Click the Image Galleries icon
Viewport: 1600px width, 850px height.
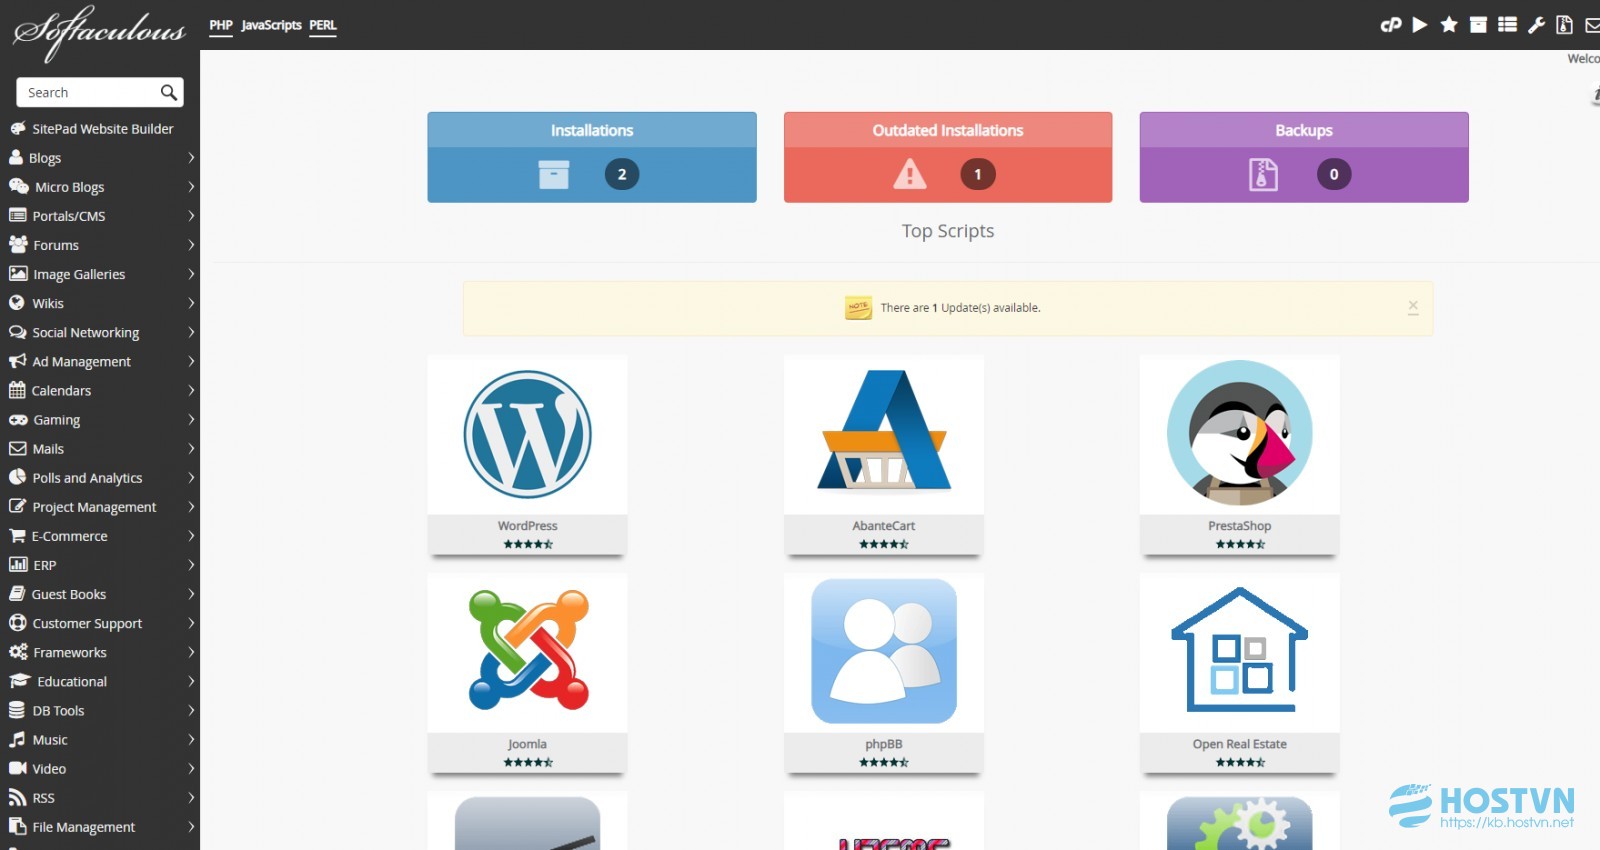point(18,274)
